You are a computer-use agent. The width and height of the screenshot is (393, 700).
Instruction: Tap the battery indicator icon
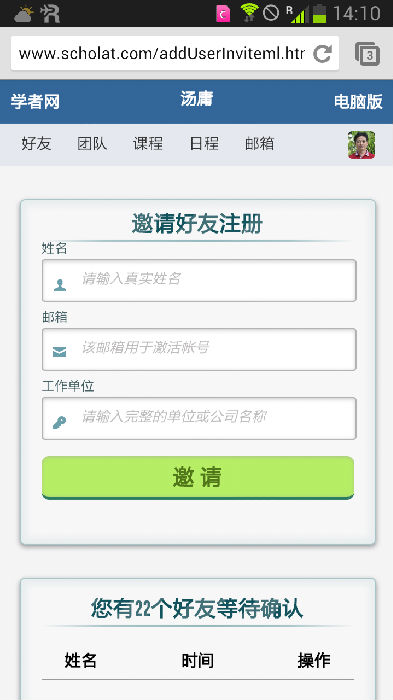coord(319,13)
